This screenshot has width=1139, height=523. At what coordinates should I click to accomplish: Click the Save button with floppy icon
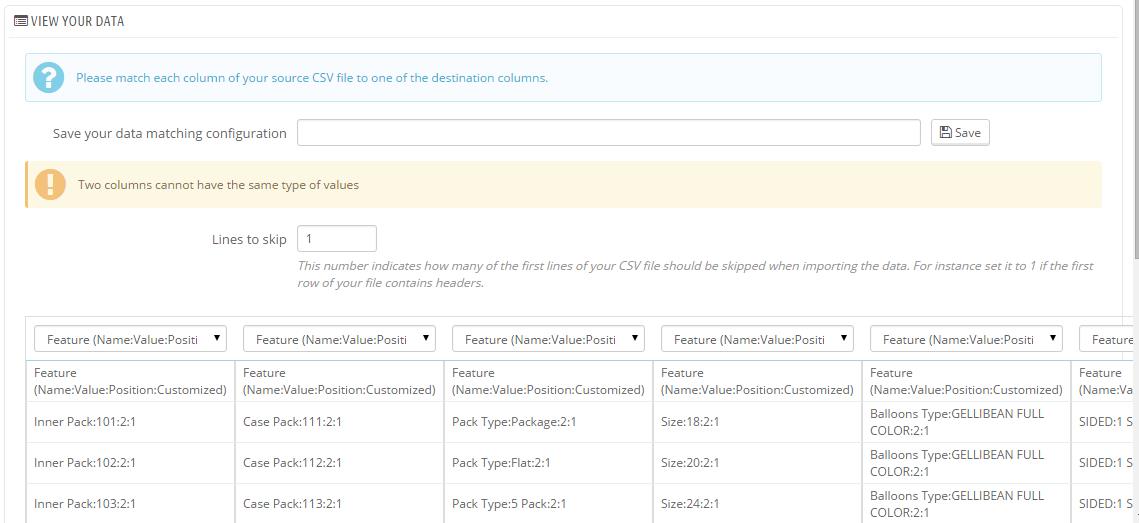click(x=960, y=133)
